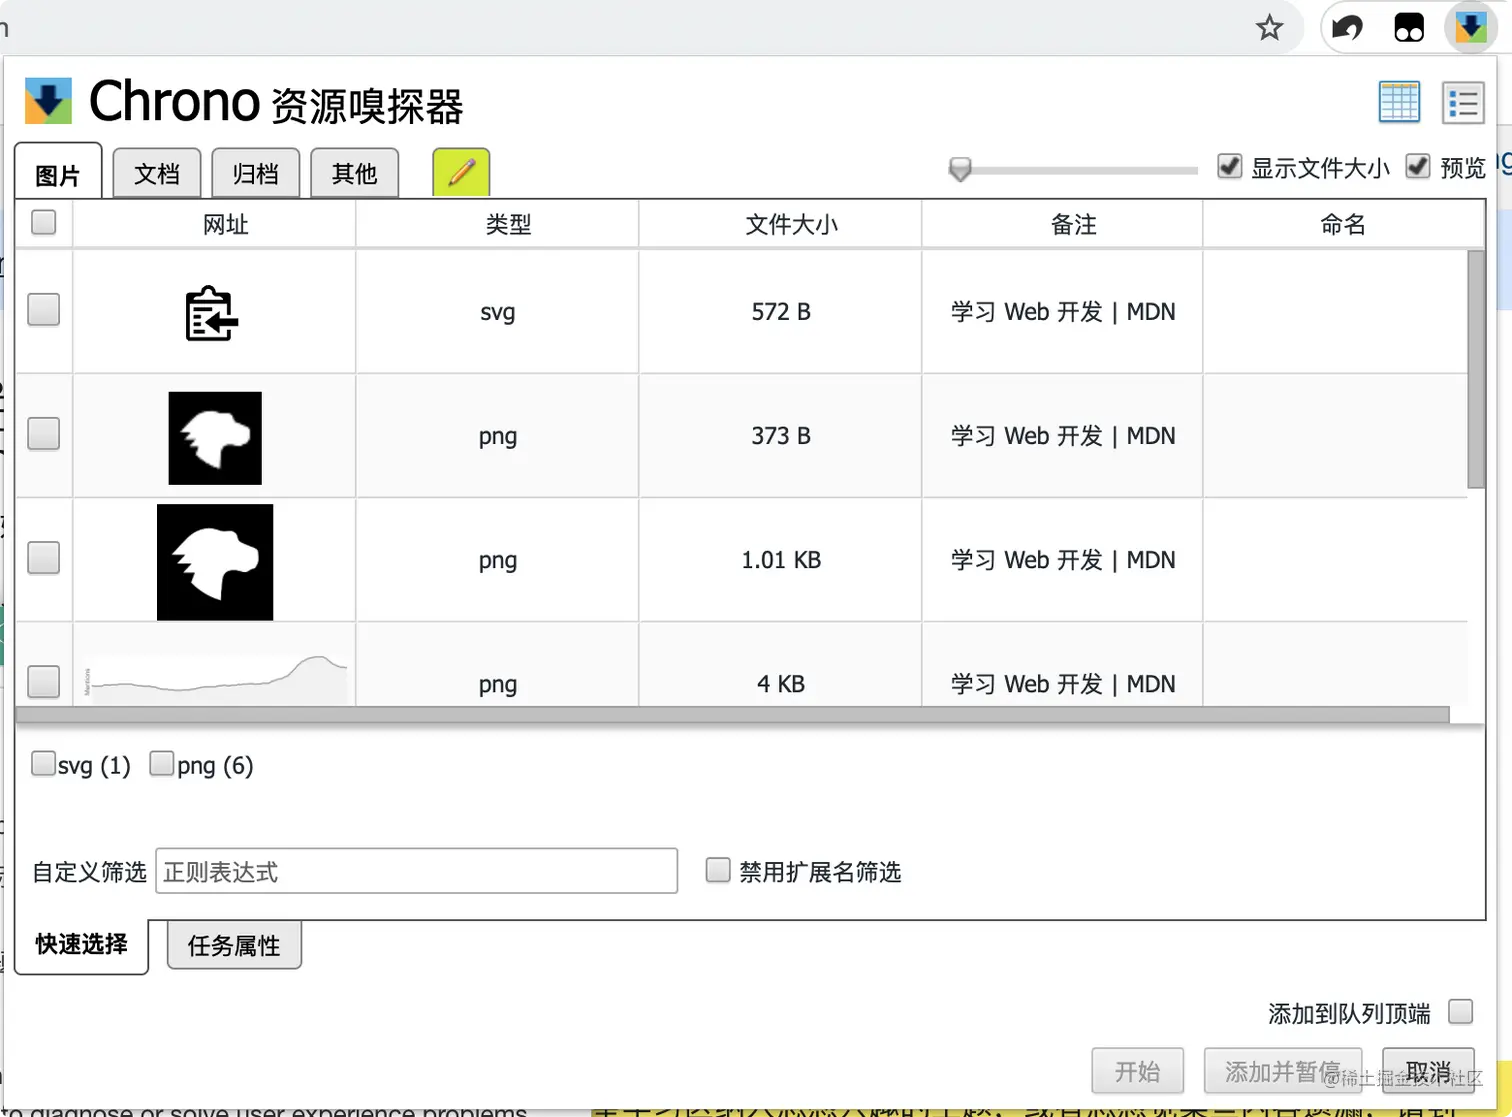Click the 添加并暂停 button

coord(1283,1072)
